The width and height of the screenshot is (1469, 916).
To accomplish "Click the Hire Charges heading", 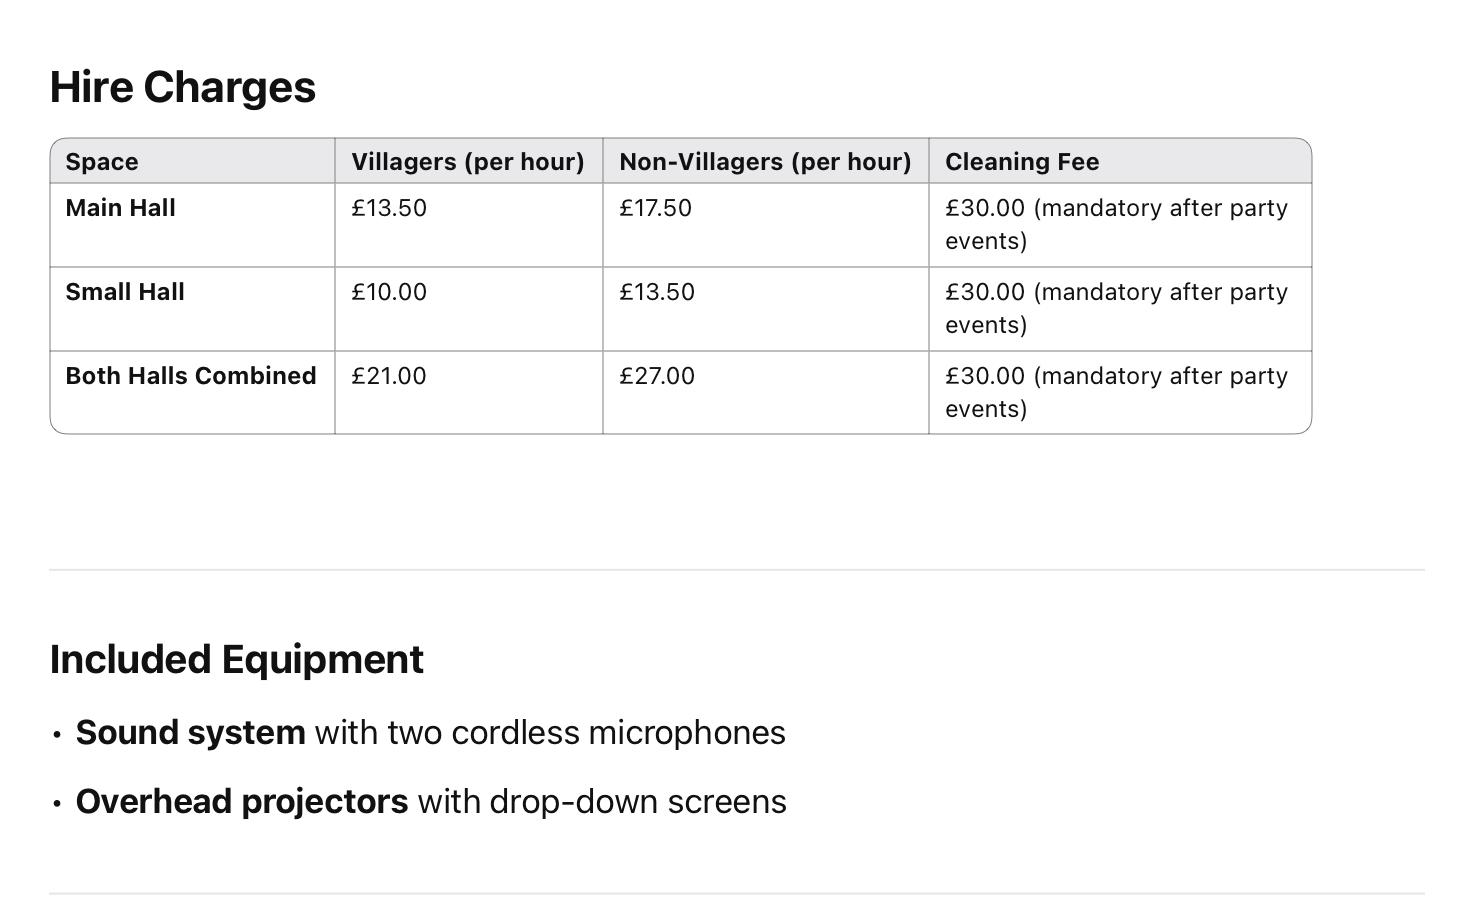I will [x=183, y=87].
